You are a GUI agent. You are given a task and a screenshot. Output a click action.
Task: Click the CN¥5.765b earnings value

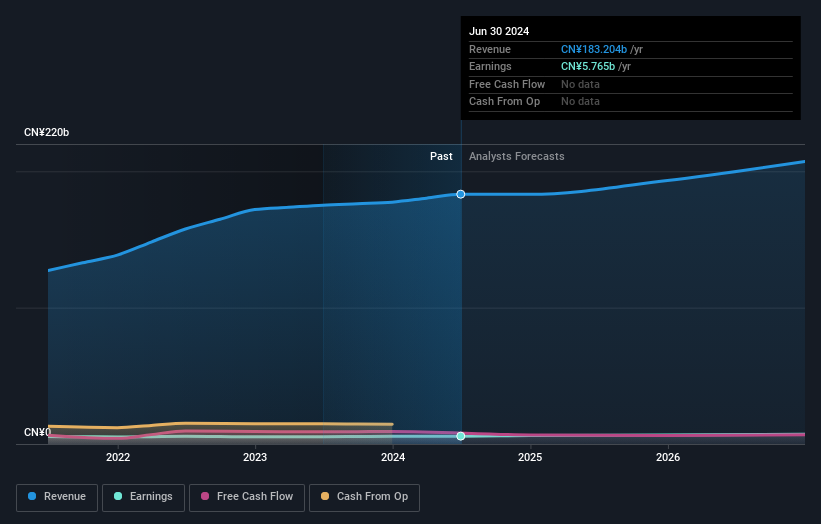(588, 66)
